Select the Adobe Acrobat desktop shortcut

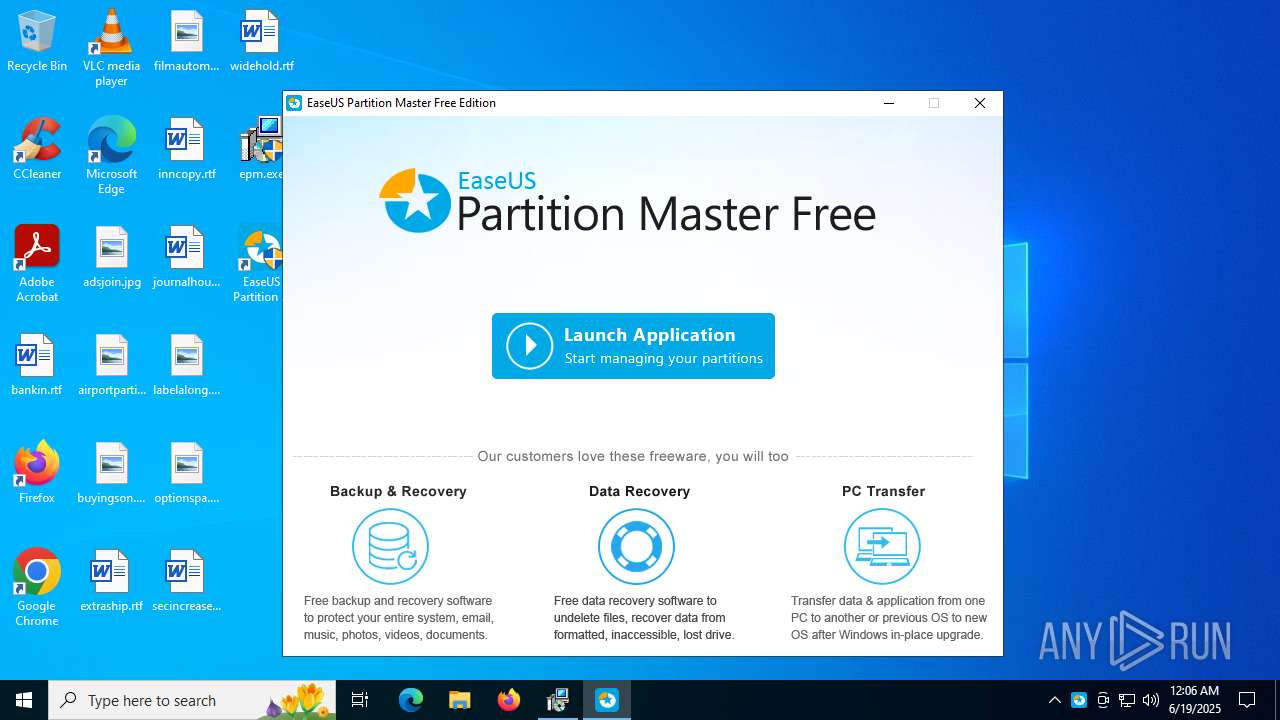coord(37,264)
